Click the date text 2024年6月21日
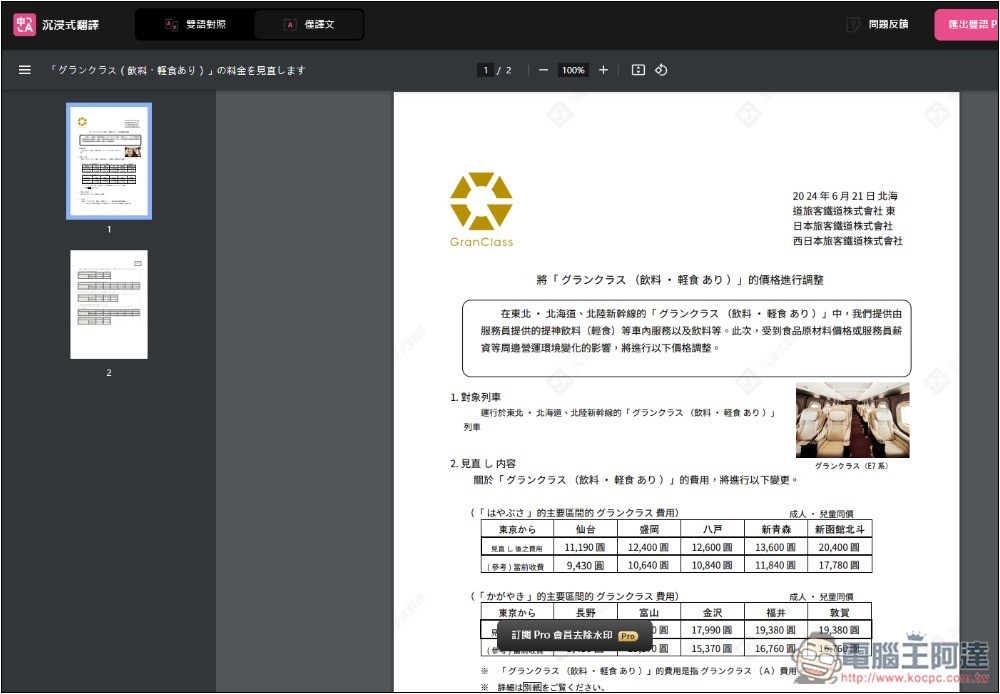The height and width of the screenshot is (694, 1000). (x=833, y=196)
